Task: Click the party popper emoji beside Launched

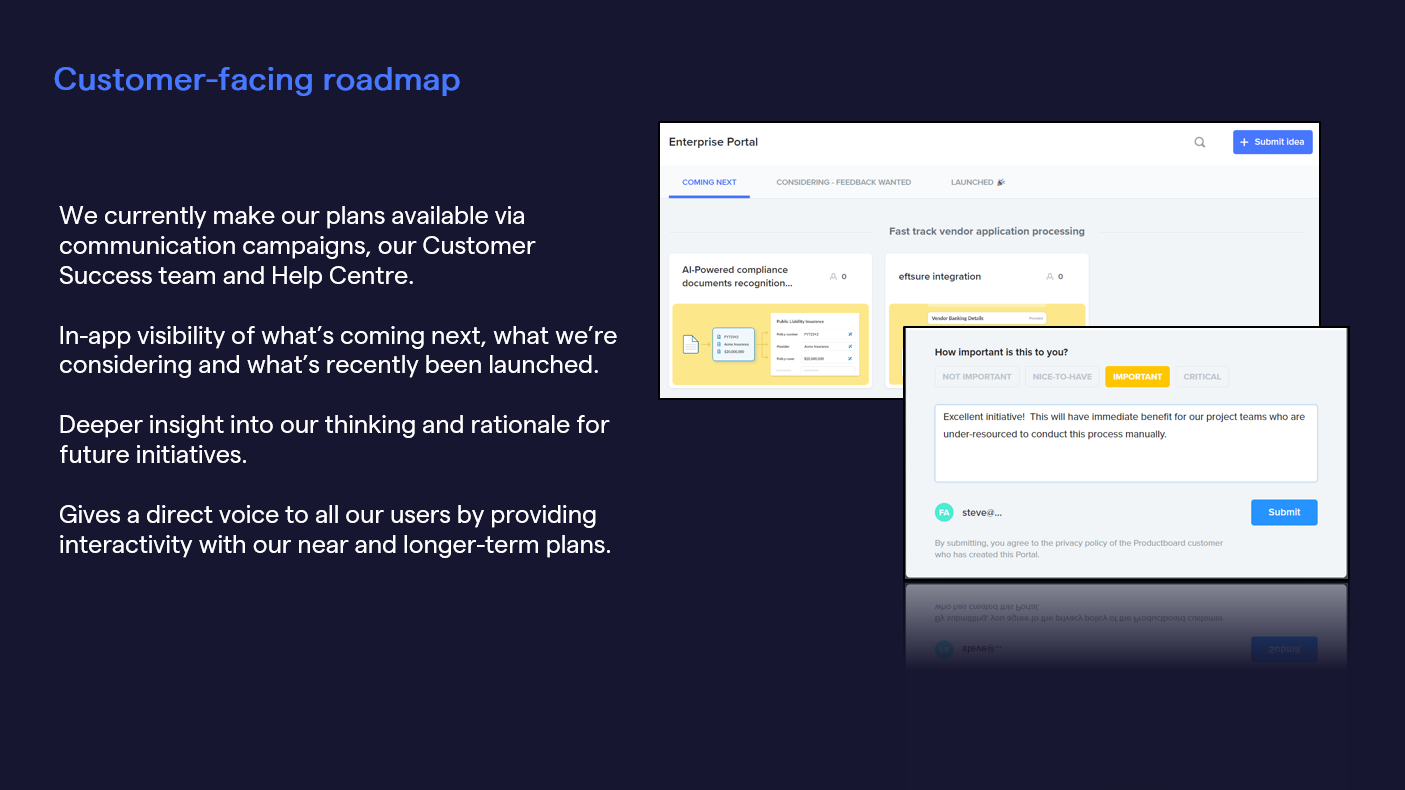Action: coord(1001,182)
